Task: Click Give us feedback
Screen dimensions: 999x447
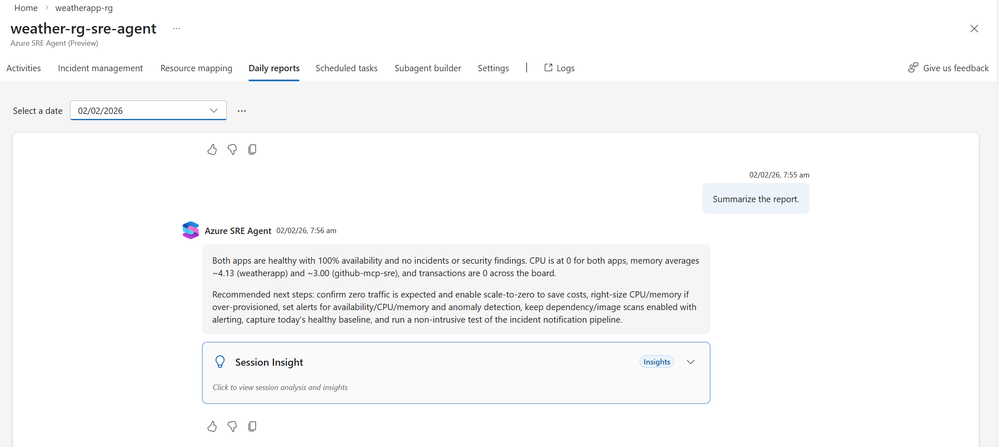Action: 948,68
